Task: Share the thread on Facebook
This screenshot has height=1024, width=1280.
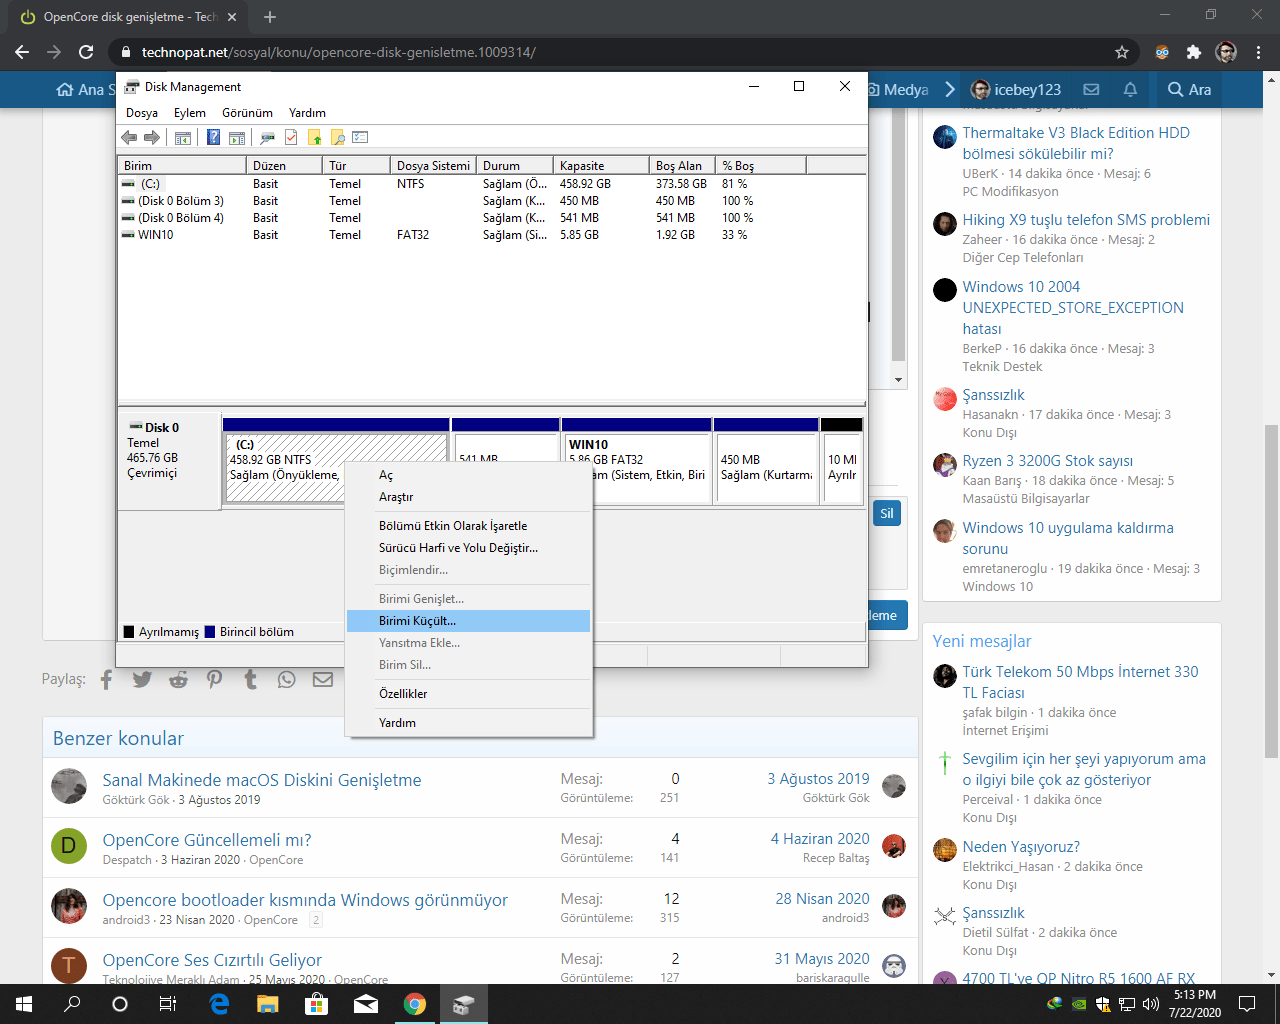Action: (x=107, y=680)
